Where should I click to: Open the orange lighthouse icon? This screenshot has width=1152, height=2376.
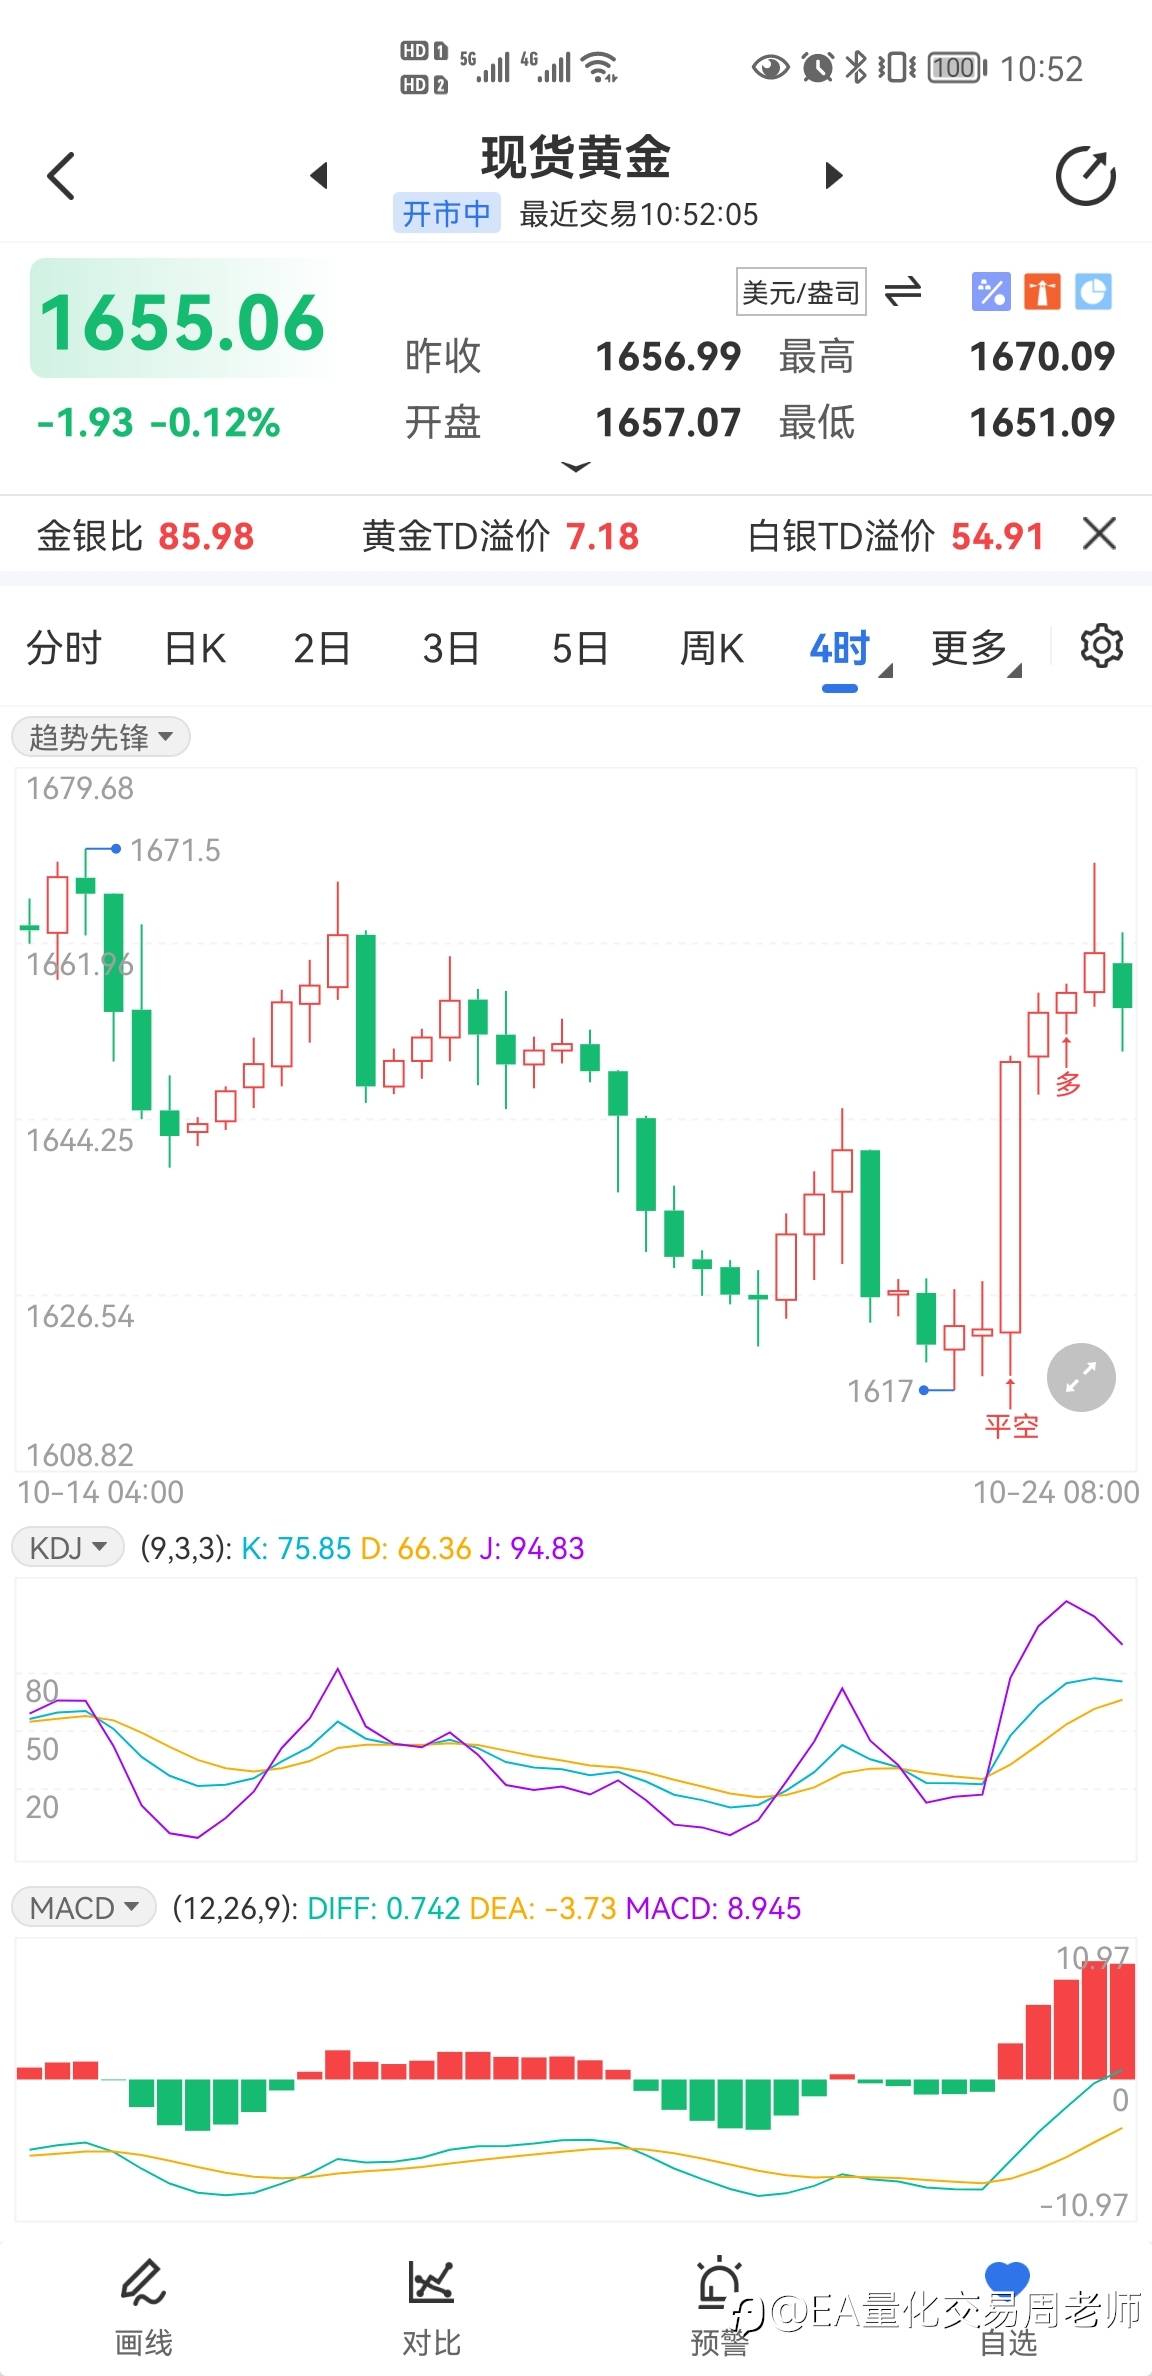point(1042,292)
